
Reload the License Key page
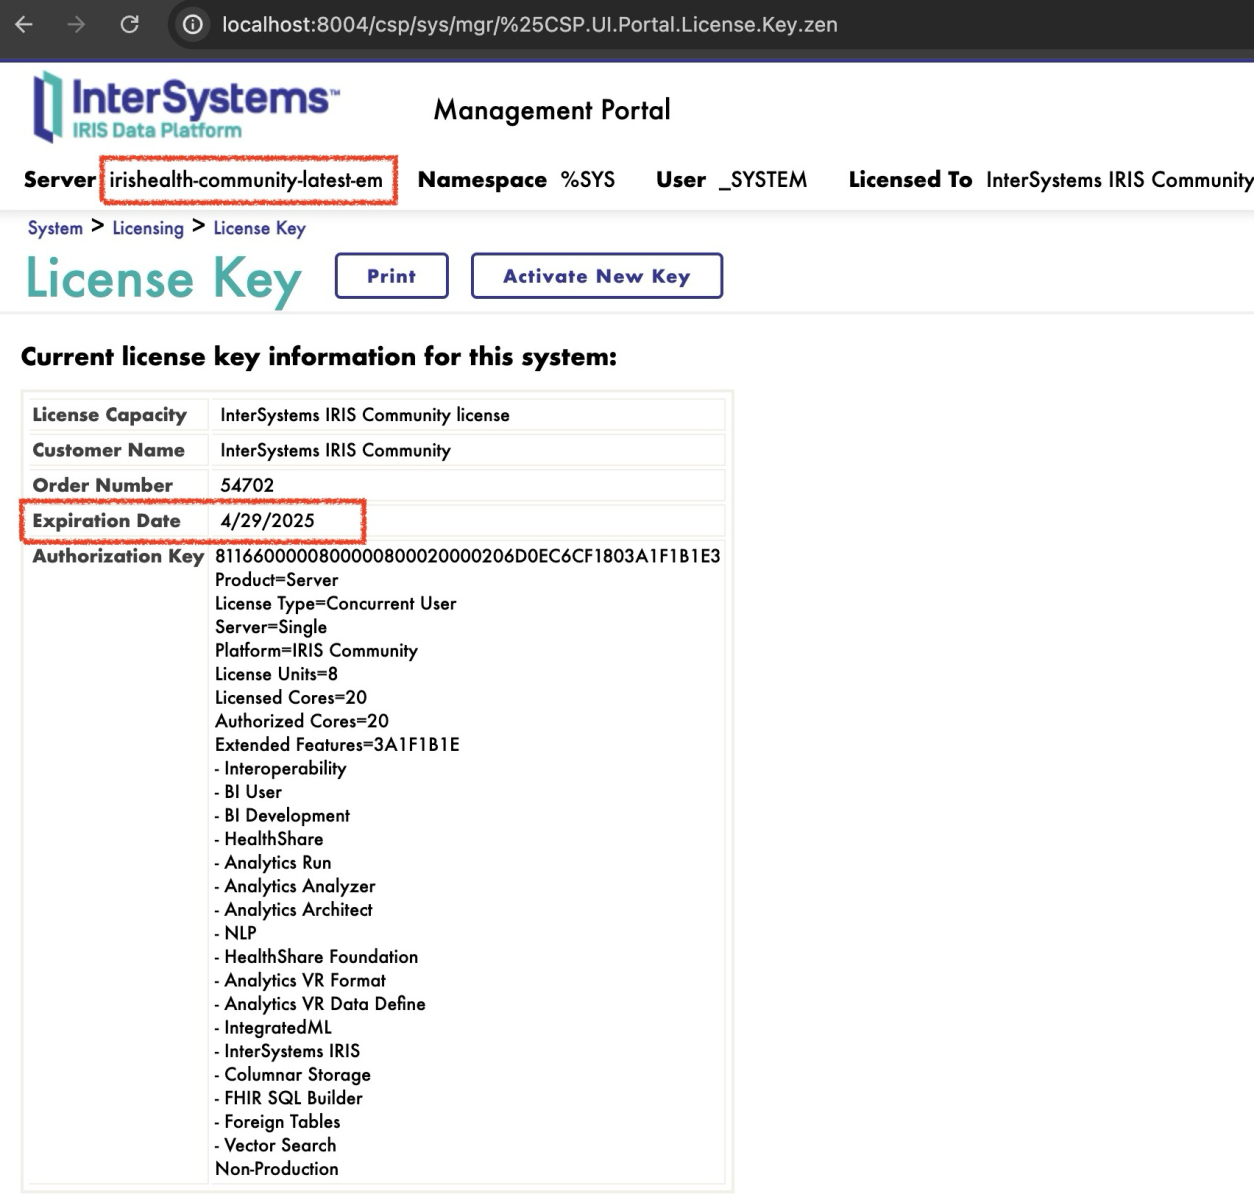[x=129, y=25]
